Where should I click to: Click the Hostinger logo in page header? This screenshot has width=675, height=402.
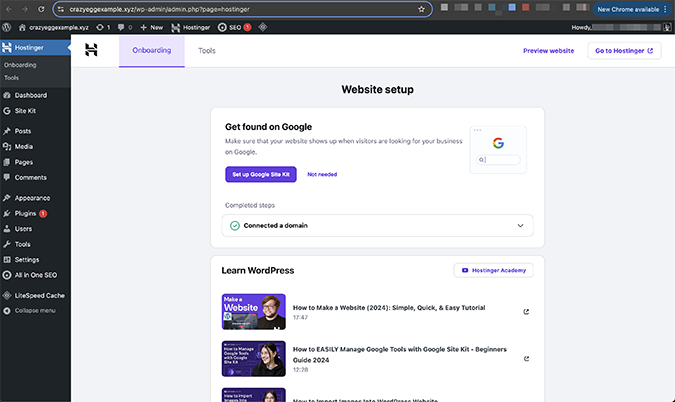coord(91,50)
